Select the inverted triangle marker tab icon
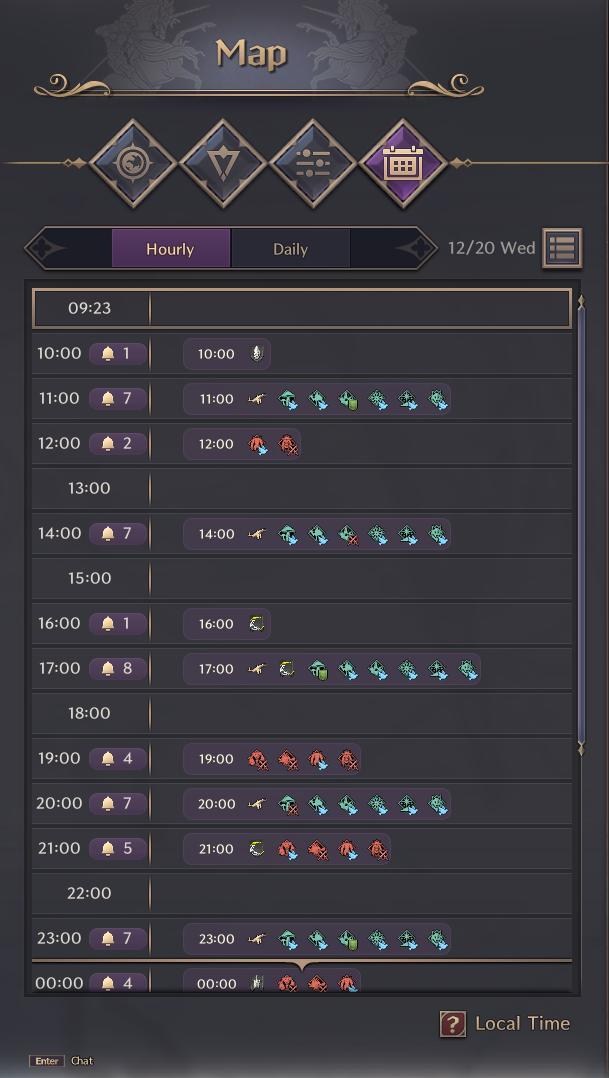The width and height of the screenshot is (609, 1078). (x=223, y=163)
